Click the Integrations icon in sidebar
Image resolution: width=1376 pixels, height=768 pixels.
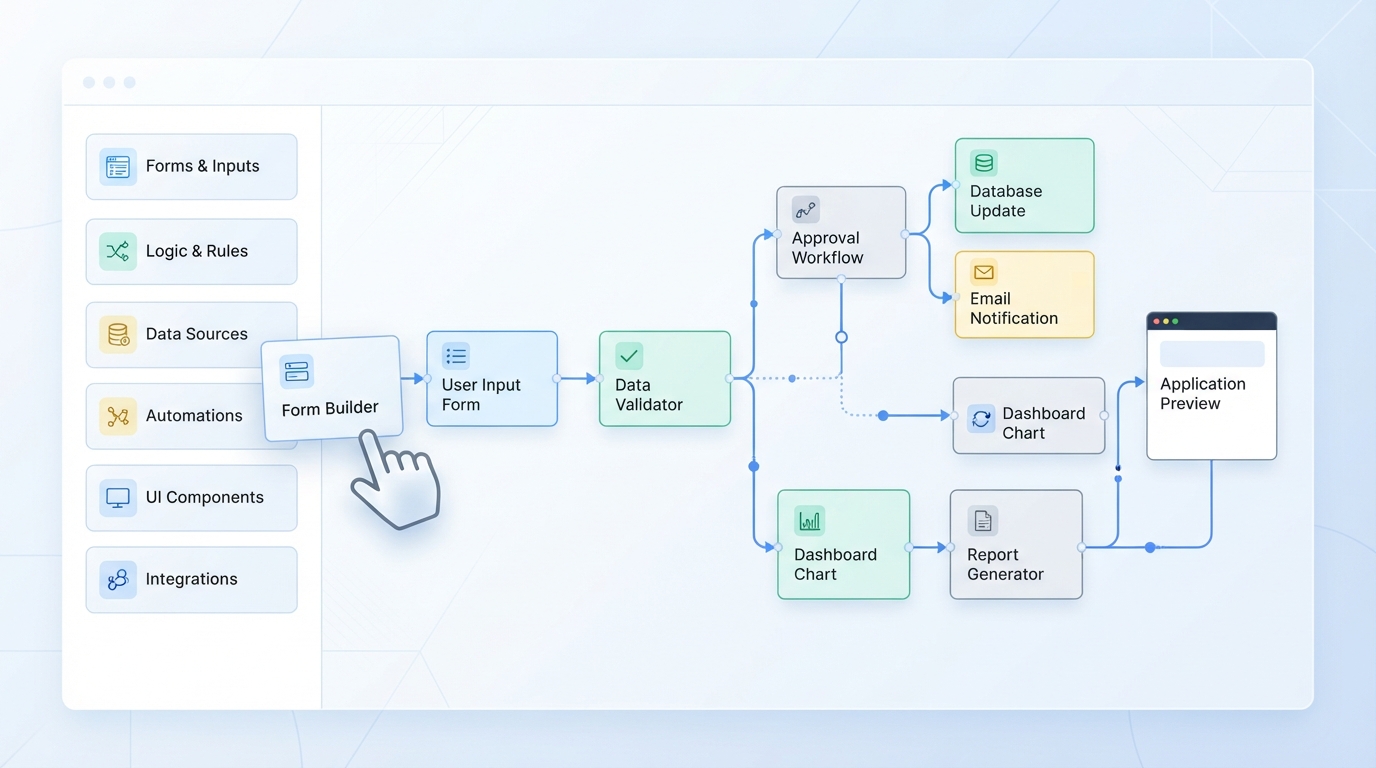point(118,579)
